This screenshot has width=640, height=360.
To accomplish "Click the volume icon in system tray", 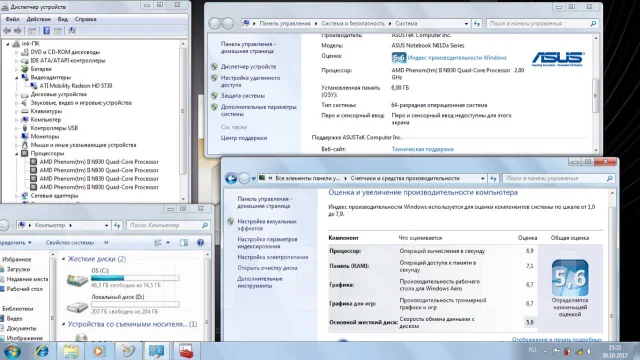I will tap(590, 351).
